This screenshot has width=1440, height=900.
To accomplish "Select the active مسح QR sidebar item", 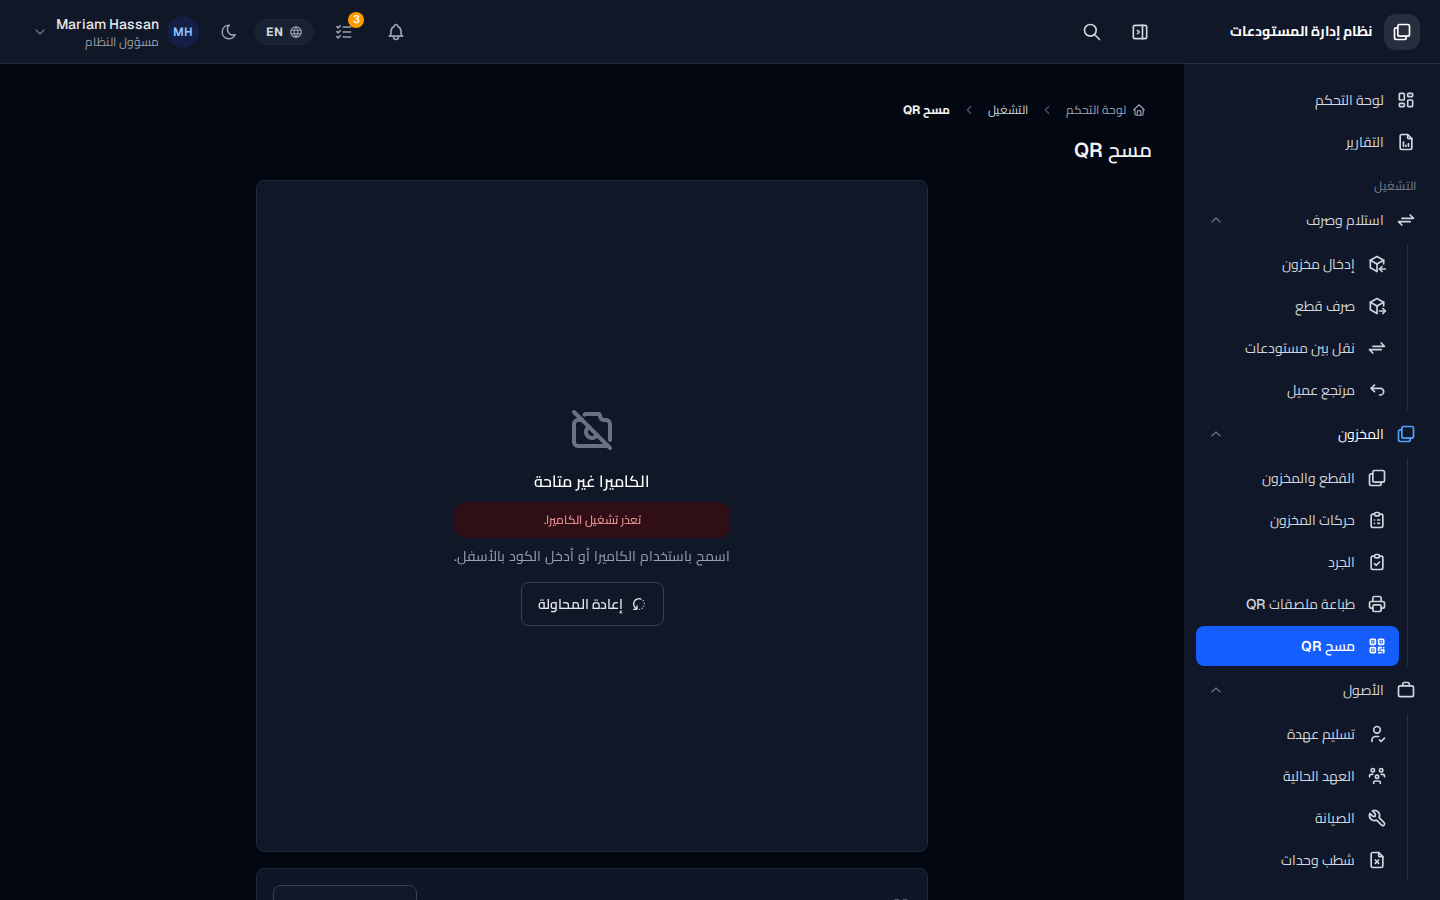I will point(1298,646).
